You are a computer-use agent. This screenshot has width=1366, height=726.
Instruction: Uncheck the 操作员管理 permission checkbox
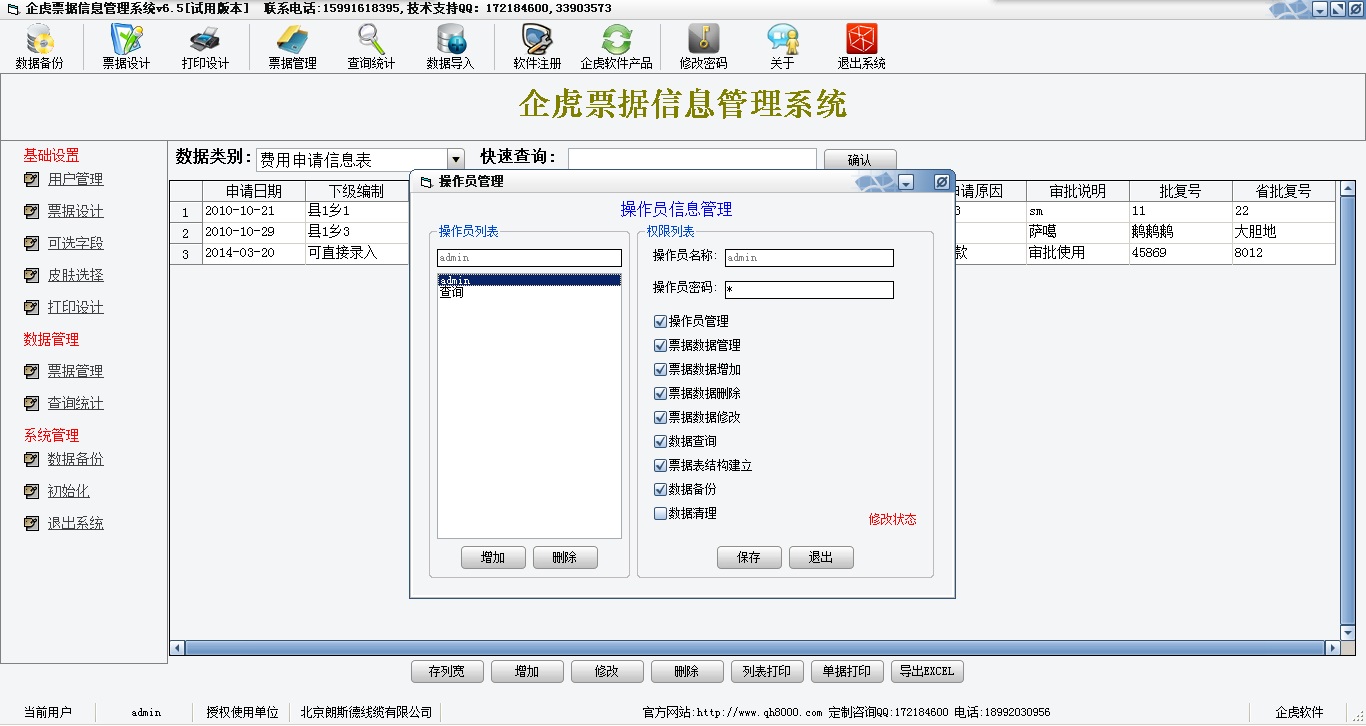pyautogui.click(x=660, y=322)
